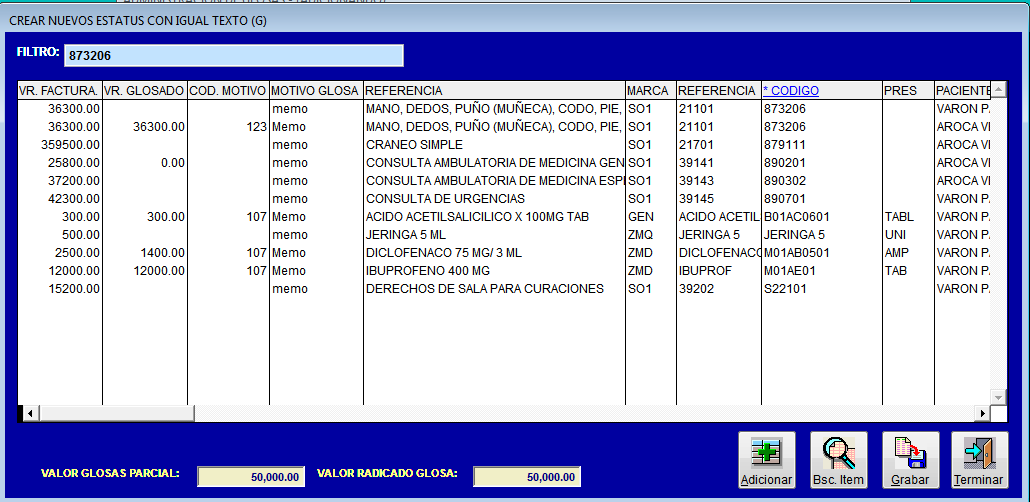The width and height of the screenshot is (1030, 502).
Task: Click the horizontal scrollbar thumb
Action: [116, 413]
